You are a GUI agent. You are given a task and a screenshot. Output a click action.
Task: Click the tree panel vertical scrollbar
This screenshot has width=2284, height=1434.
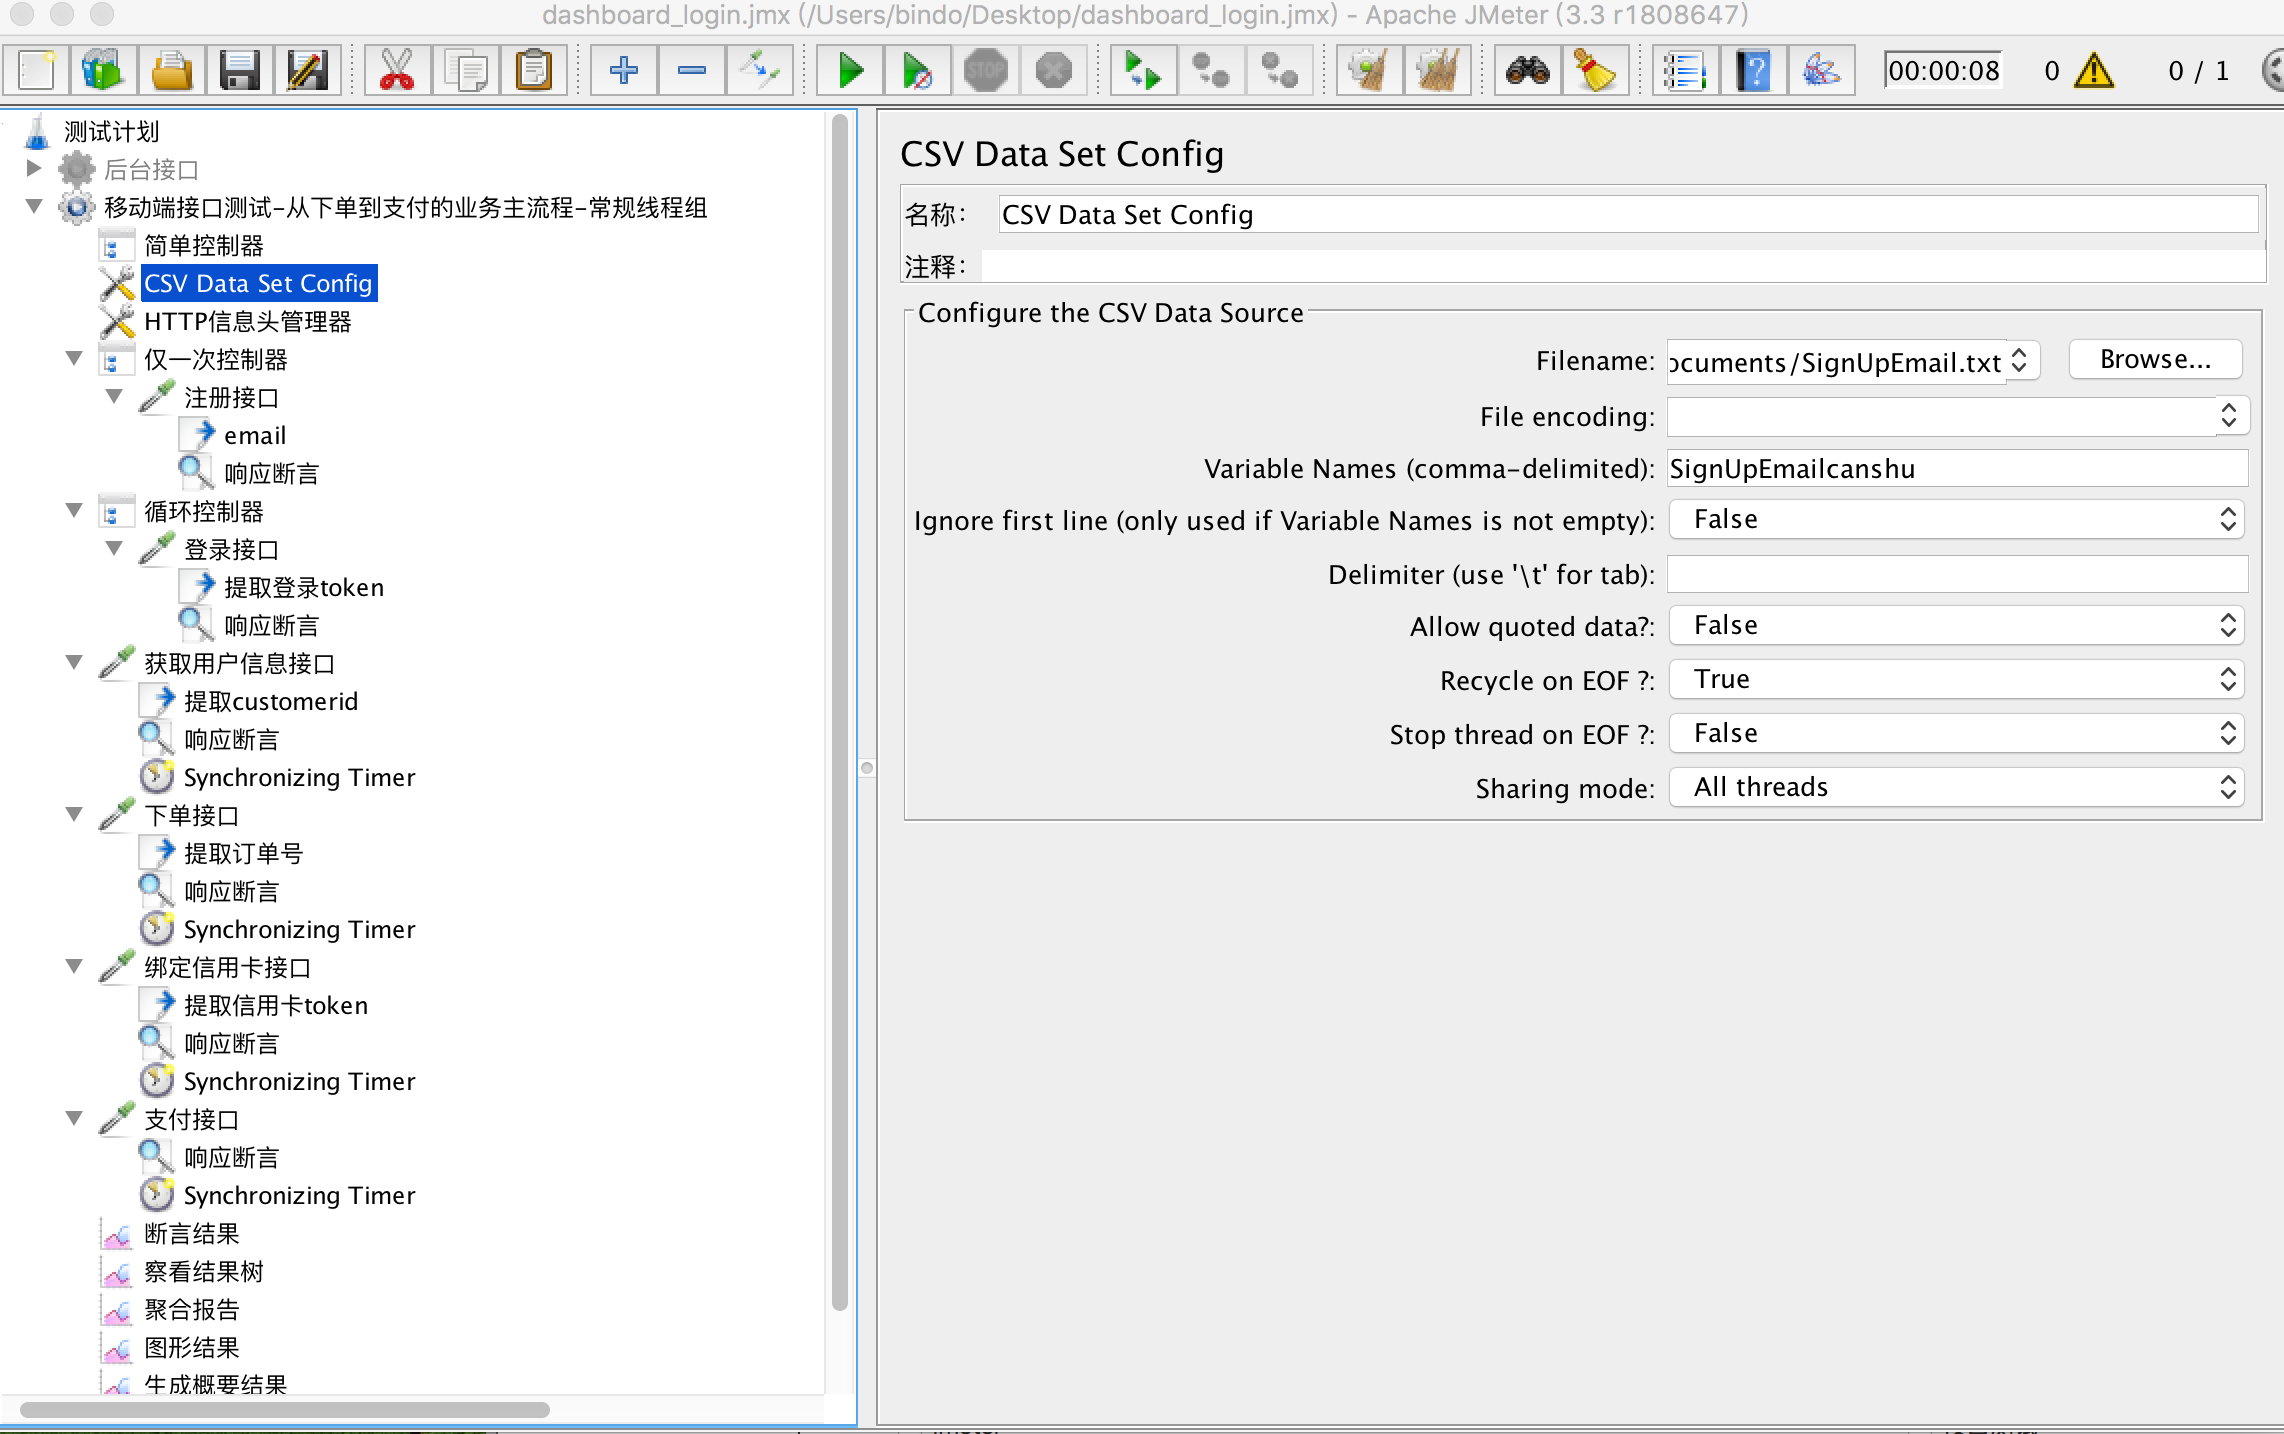click(x=840, y=711)
